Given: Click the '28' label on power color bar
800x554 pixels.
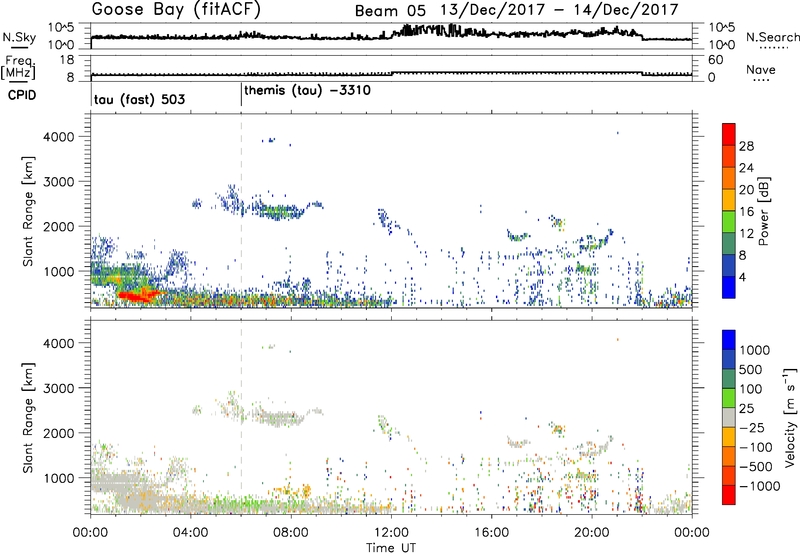Looking at the screenshot, I should pyautogui.click(x=746, y=146).
